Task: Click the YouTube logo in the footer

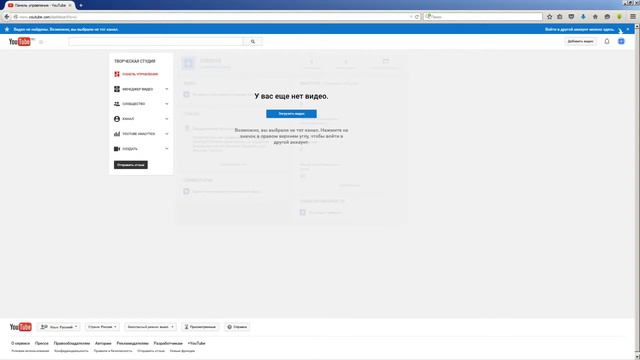Action: (x=20, y=327)
